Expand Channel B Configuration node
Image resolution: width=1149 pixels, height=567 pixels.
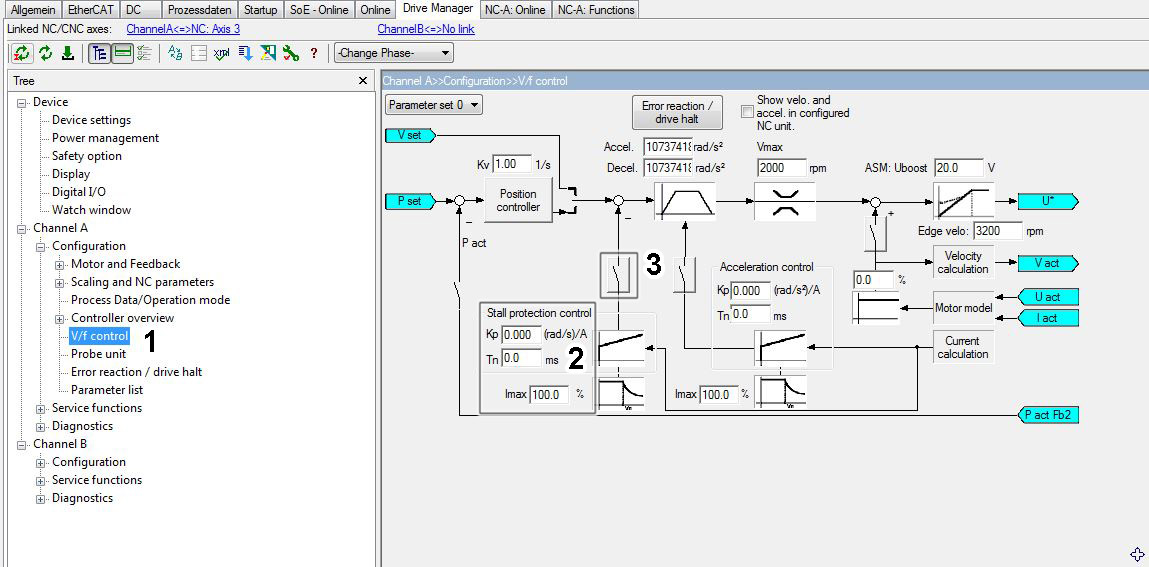tap(41, 463)
